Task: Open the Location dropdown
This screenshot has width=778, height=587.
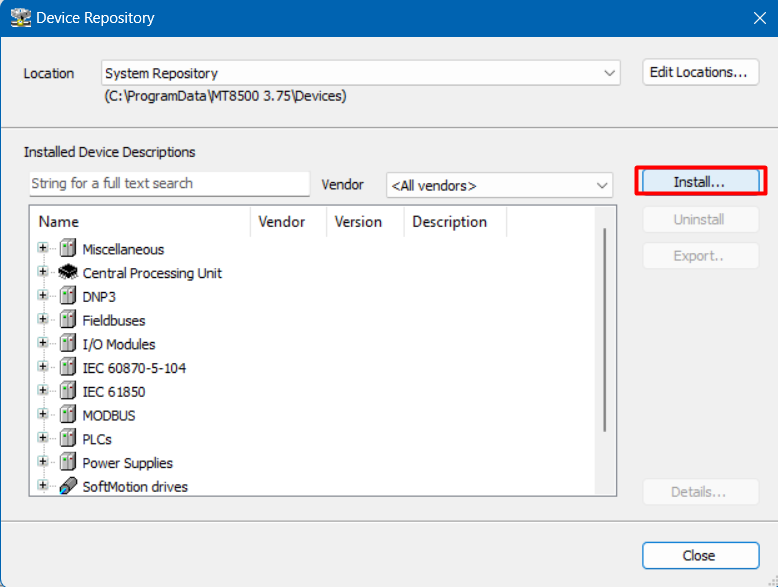Action: click(x=609, y=73)
